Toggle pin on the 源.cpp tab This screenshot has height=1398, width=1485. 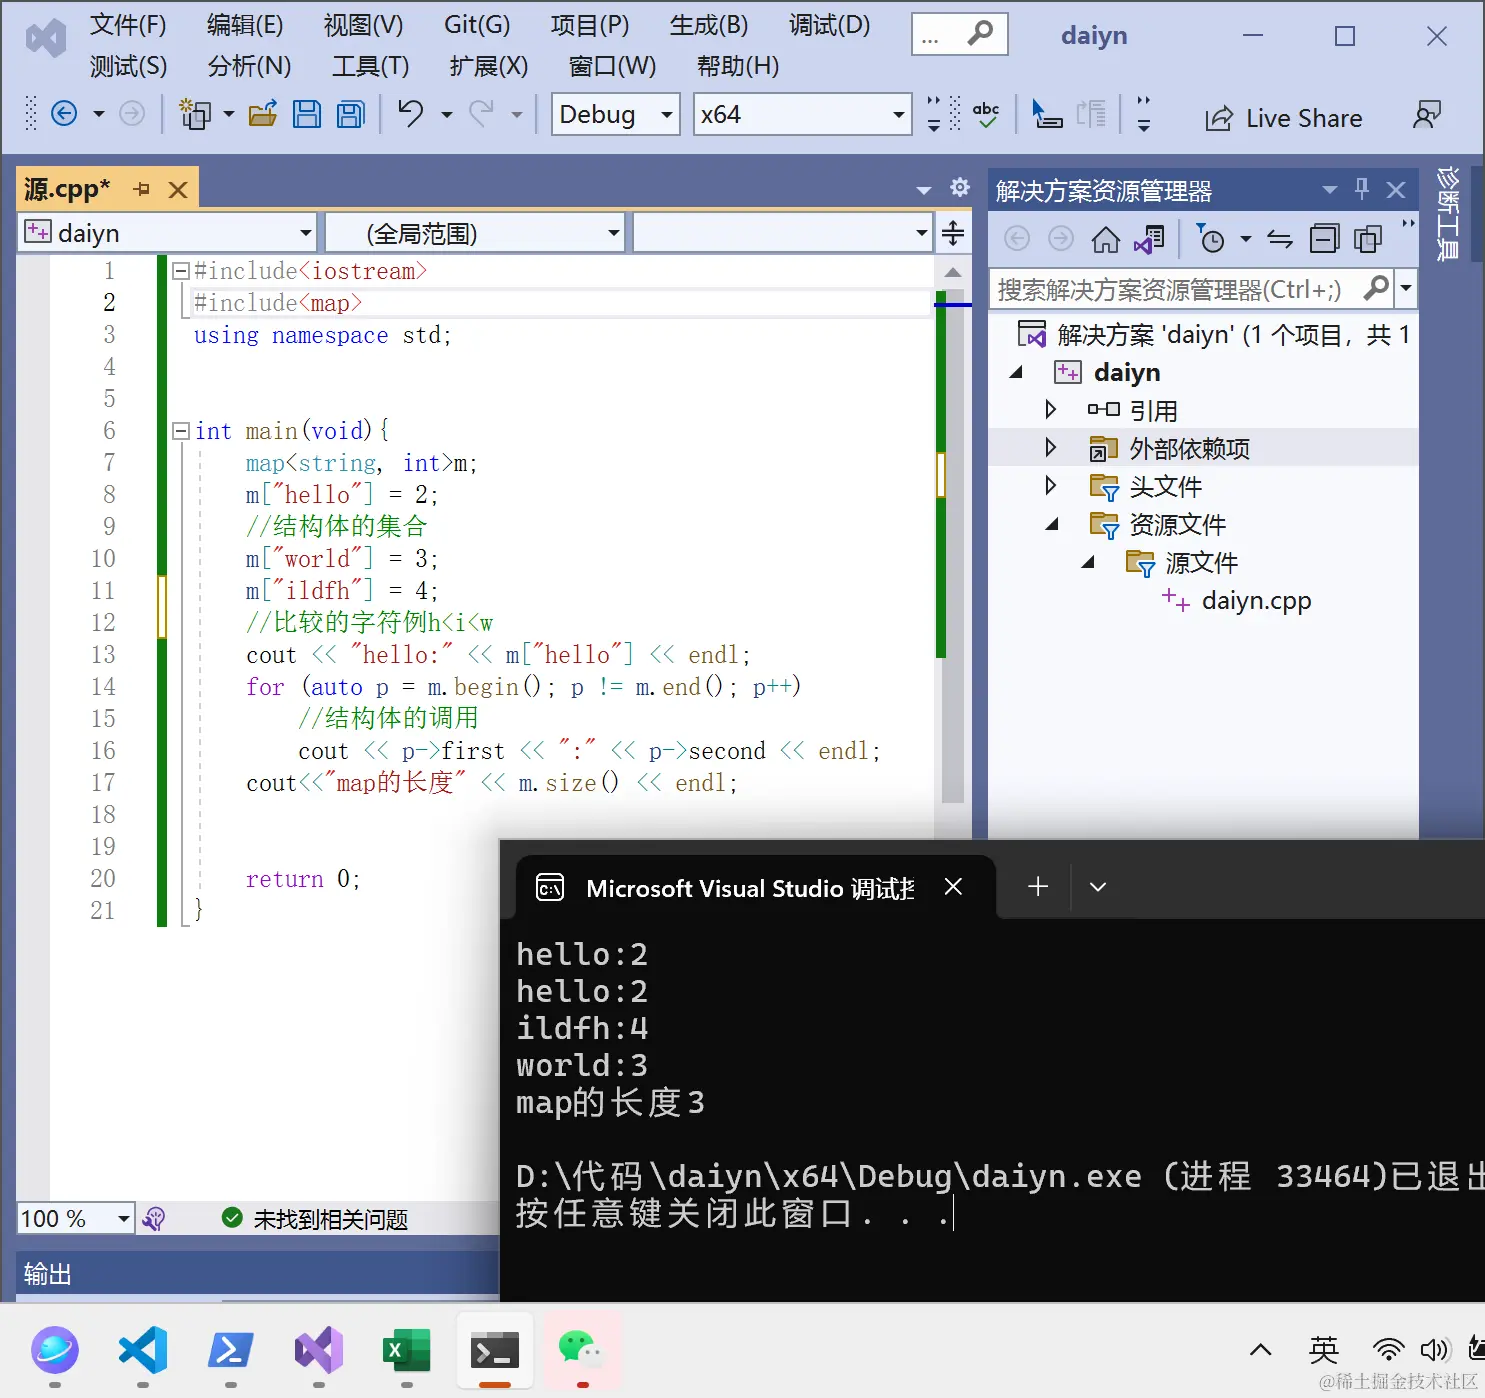coord(142,189)
